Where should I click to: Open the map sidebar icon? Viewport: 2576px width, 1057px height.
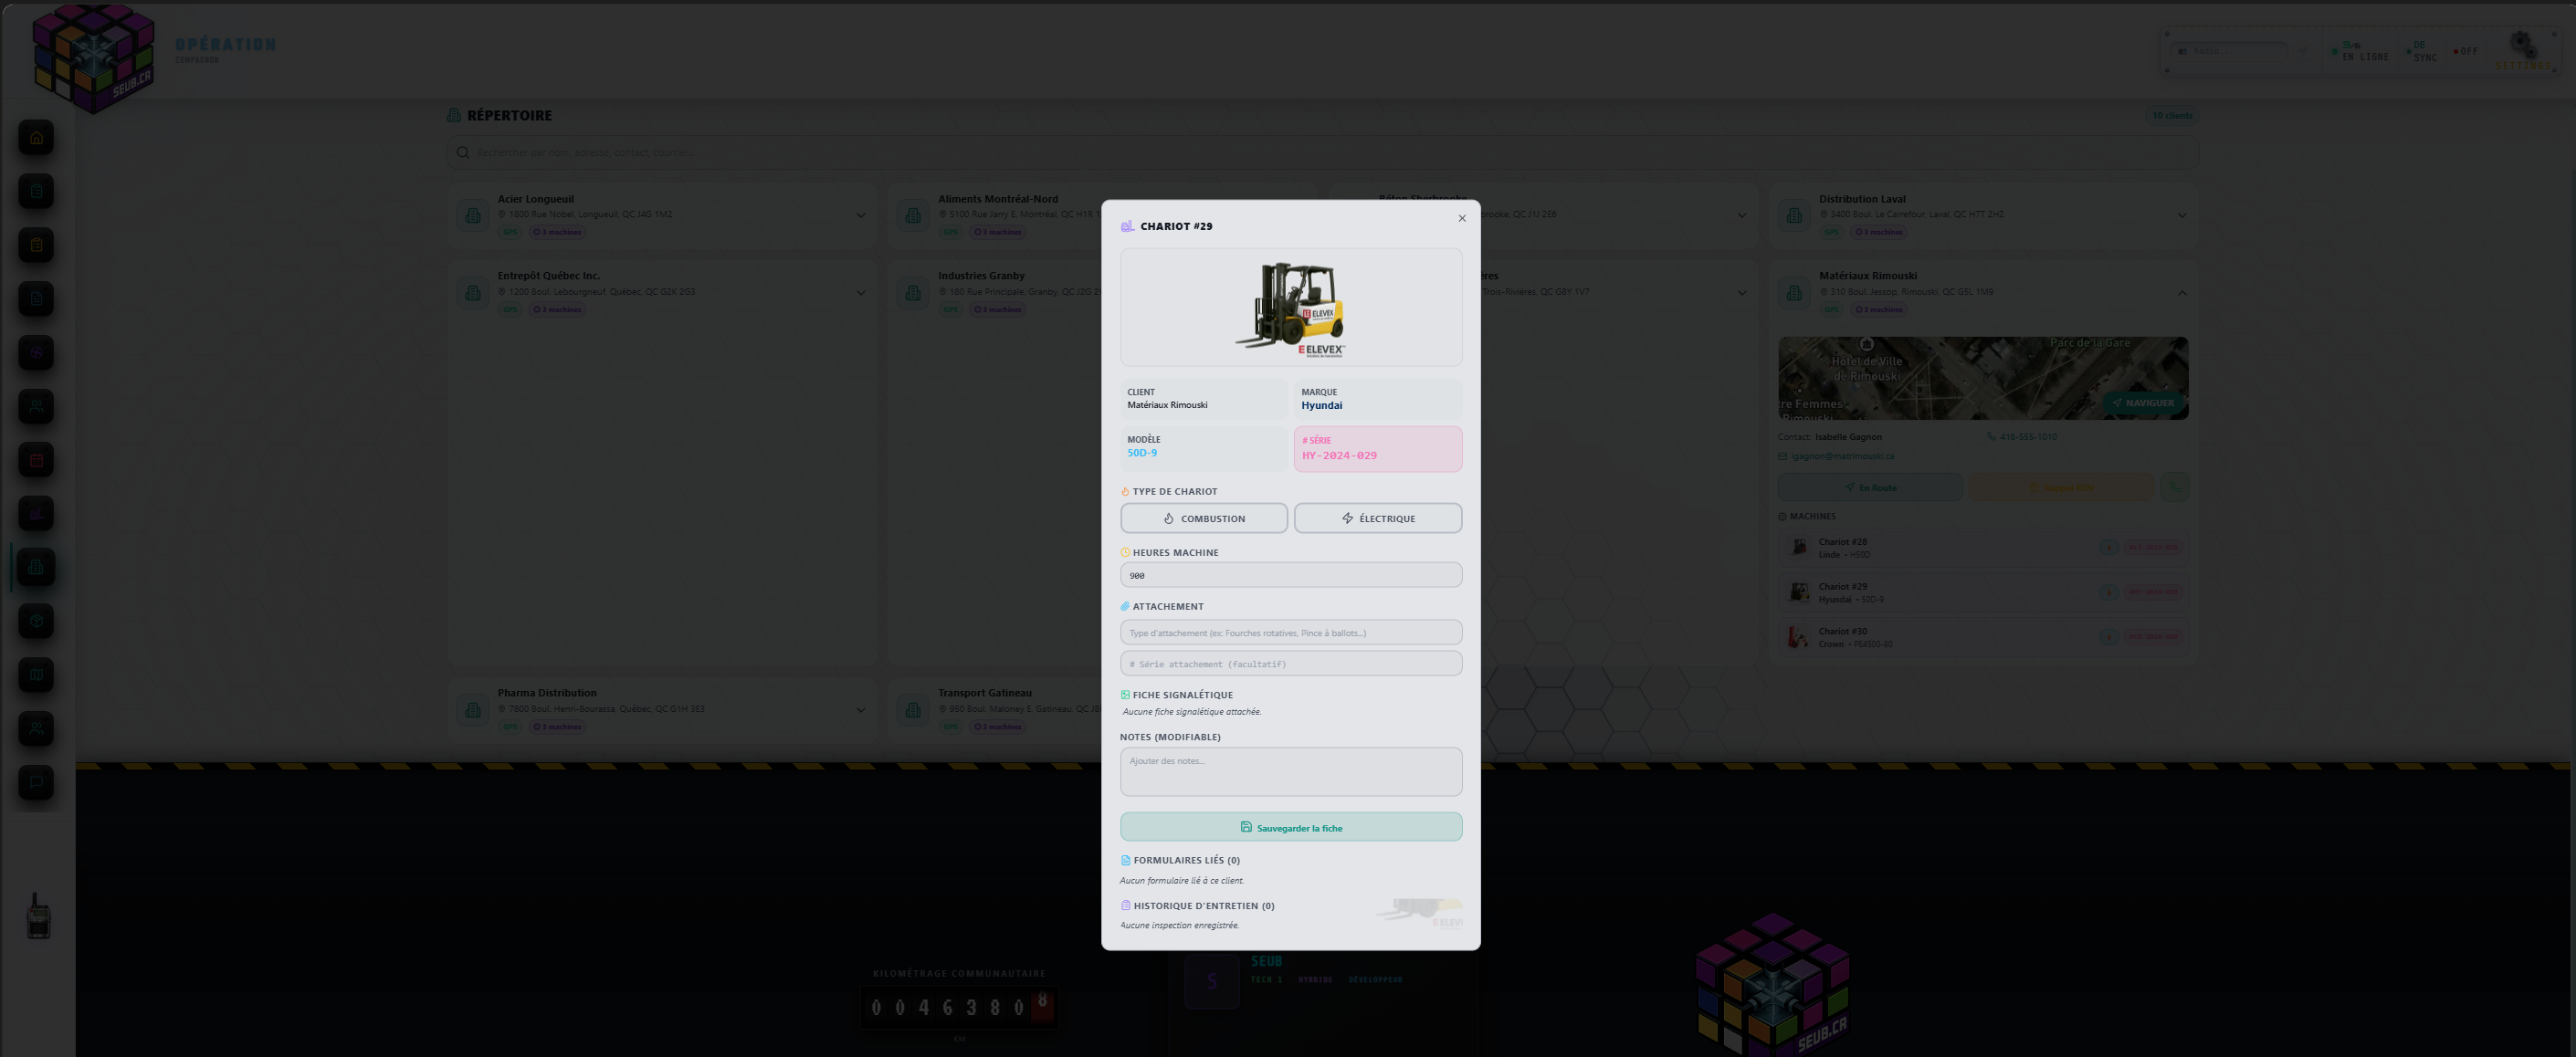36,675
